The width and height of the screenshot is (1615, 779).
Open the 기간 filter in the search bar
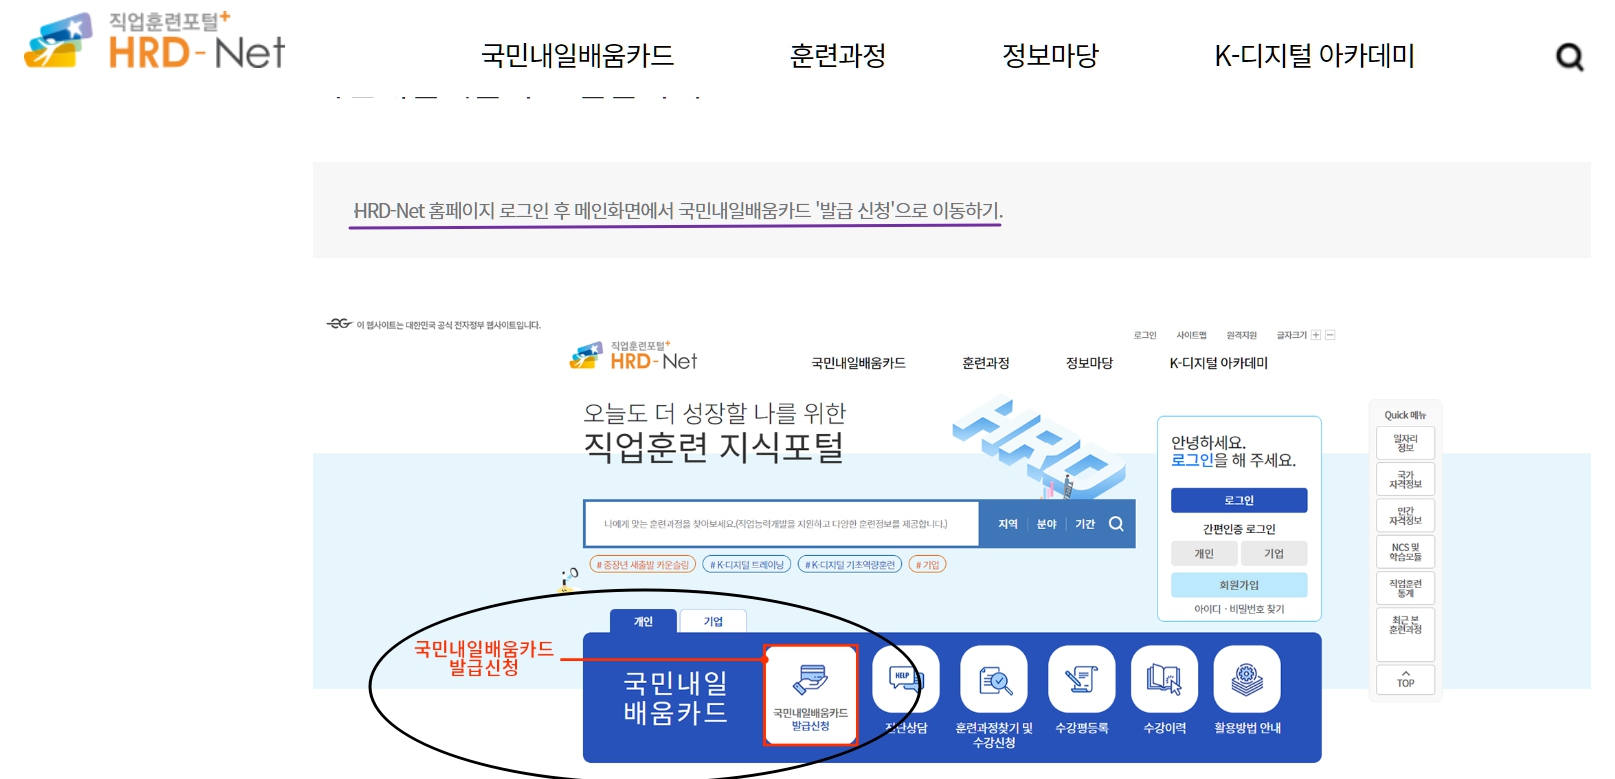[x=1085, y=524]
